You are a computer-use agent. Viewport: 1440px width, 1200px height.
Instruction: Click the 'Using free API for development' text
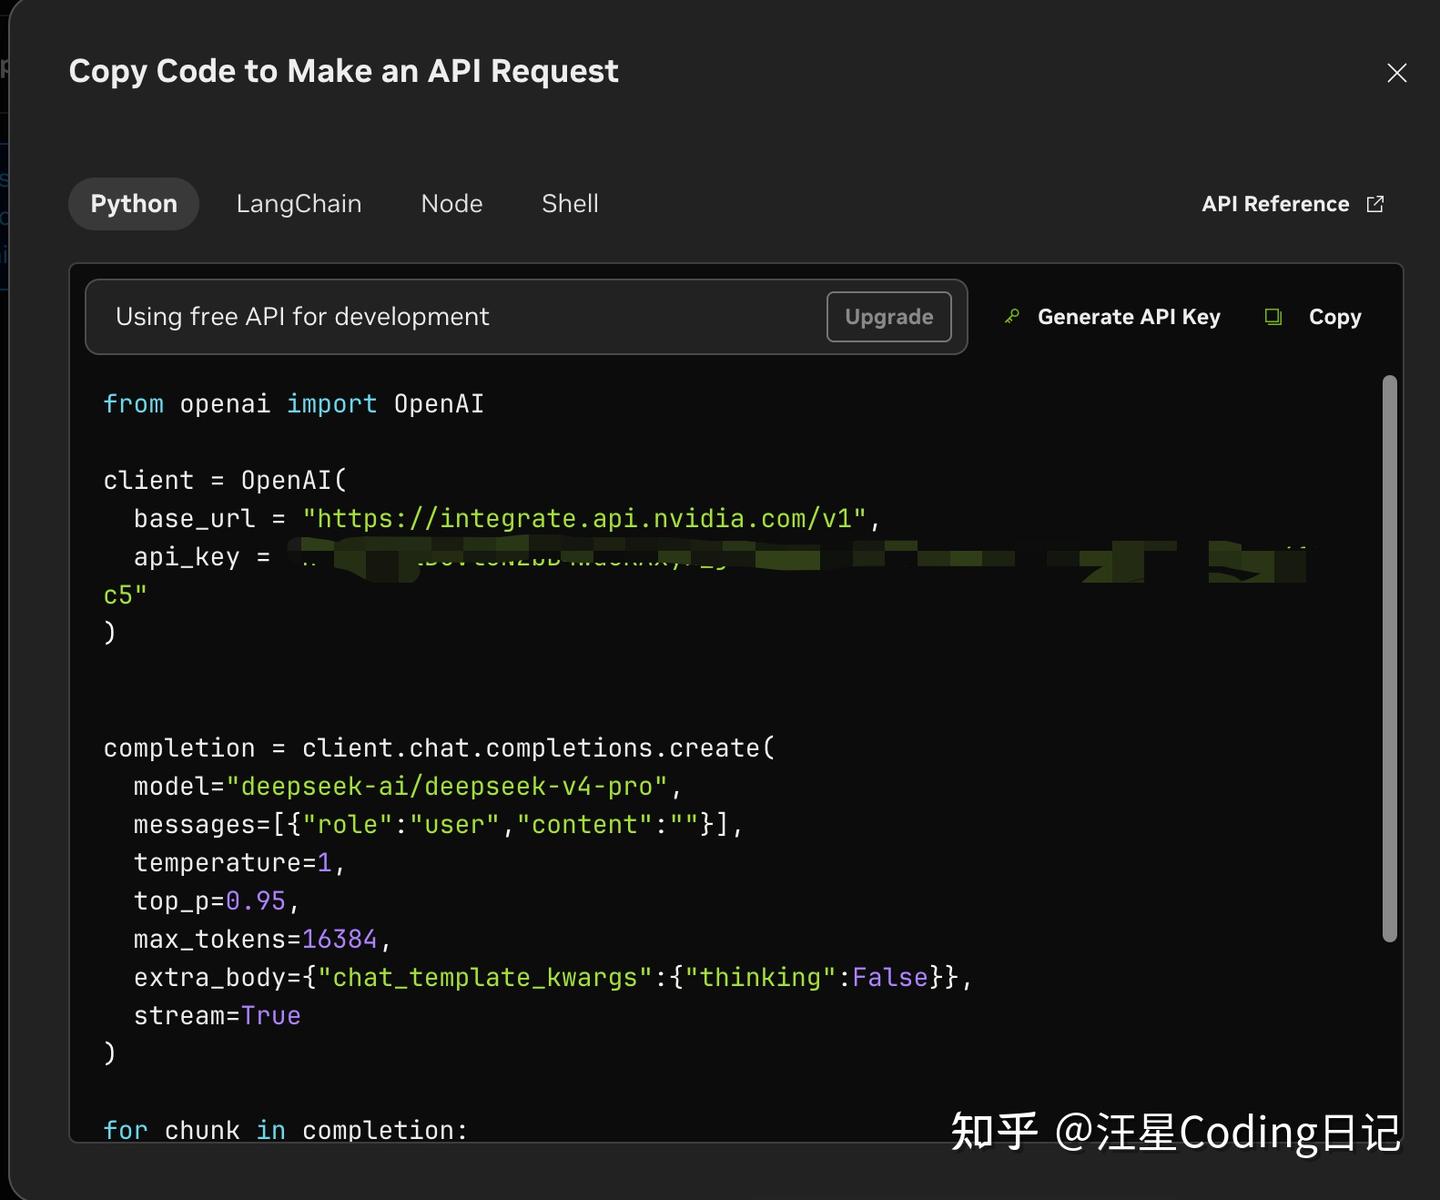tap(302, 317)
